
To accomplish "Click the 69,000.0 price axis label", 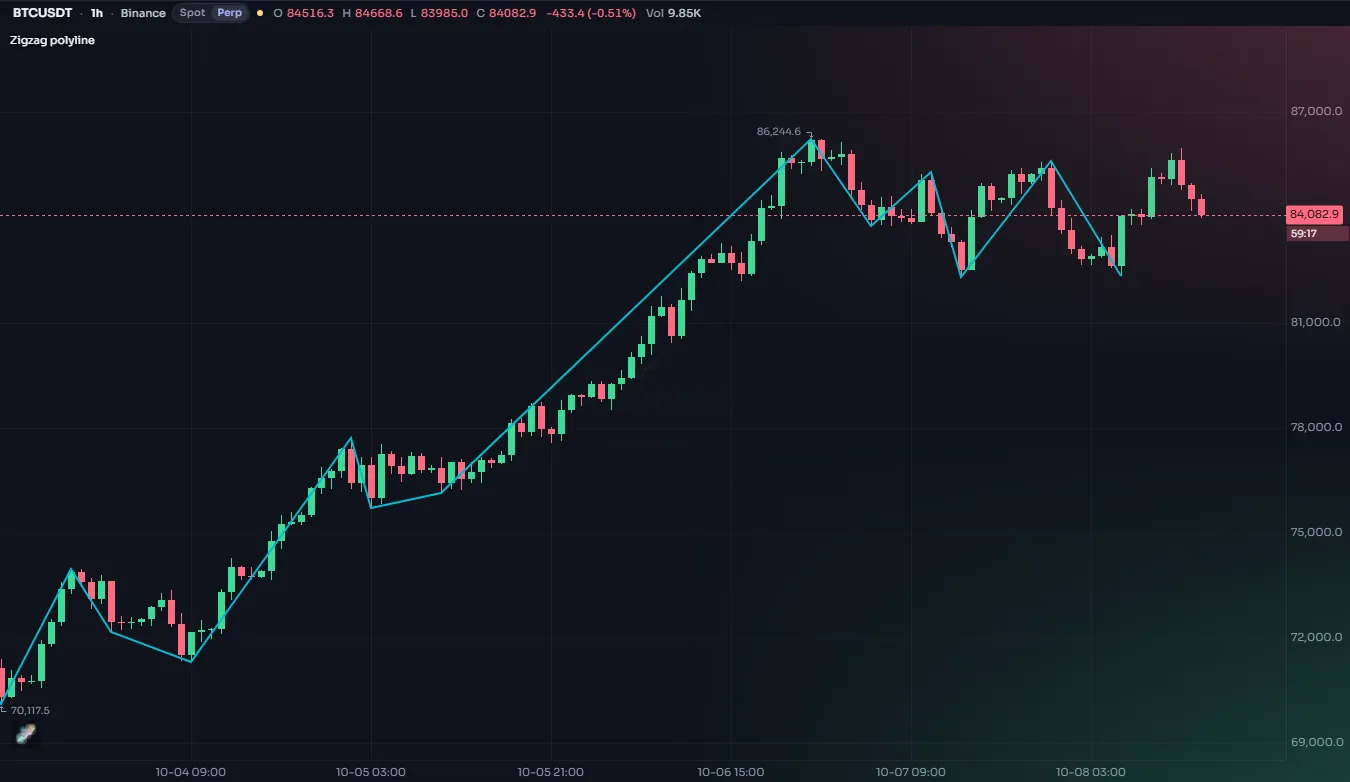I will 1315,742.
